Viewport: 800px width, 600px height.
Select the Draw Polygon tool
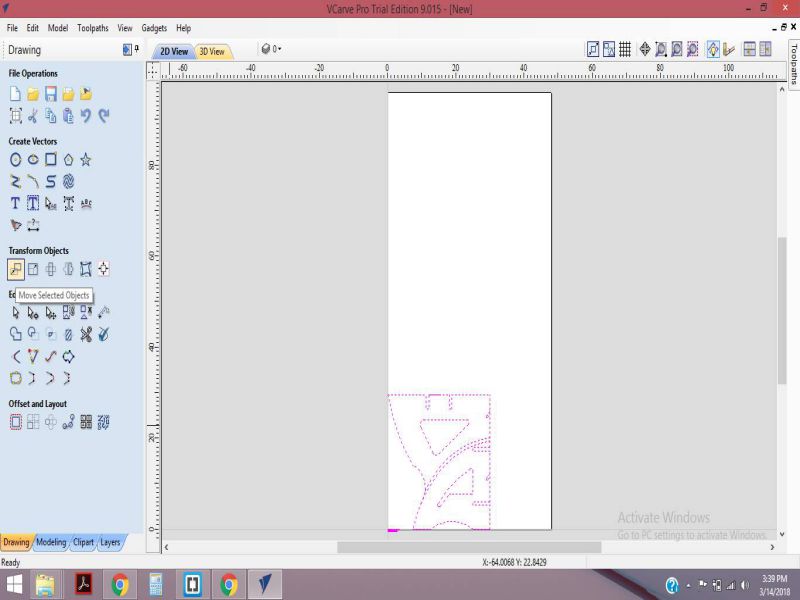click(x=68, y=160)
